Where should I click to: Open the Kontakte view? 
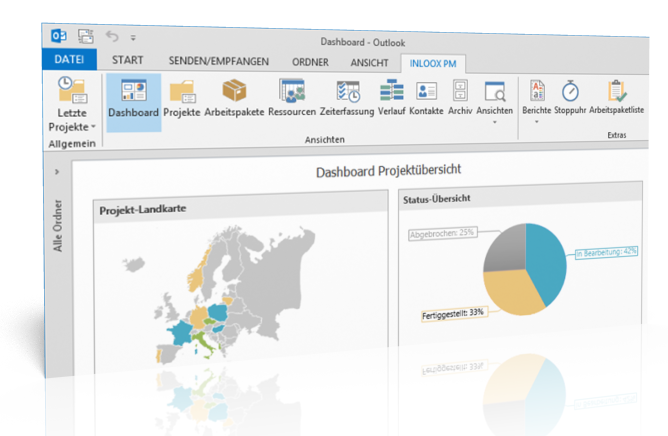[426, 98]
